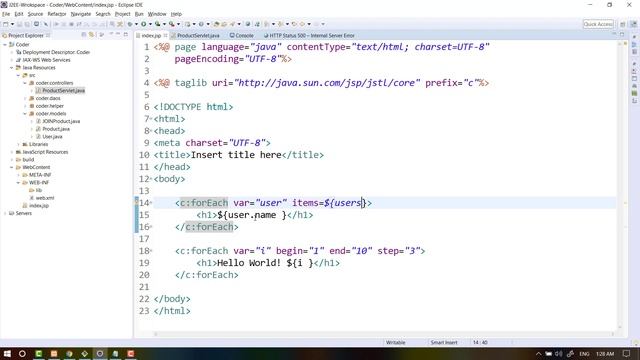Viewport: 640px width, 360px height.
Task: Open the New wizard dropdown arrow
Action: click(12, 24)
